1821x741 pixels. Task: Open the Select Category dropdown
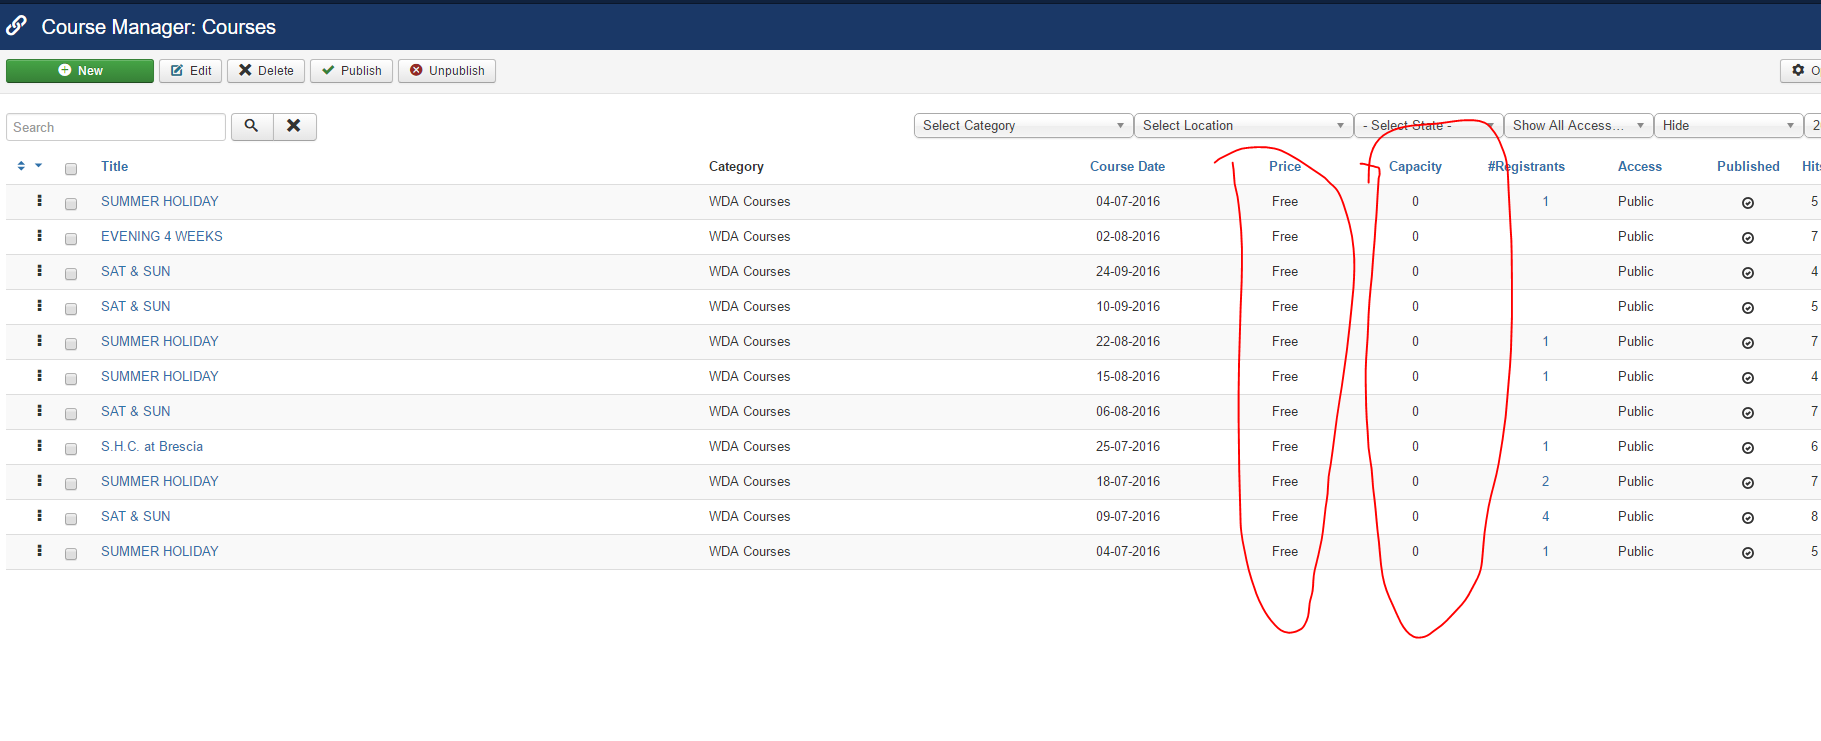coord(1022,126)
